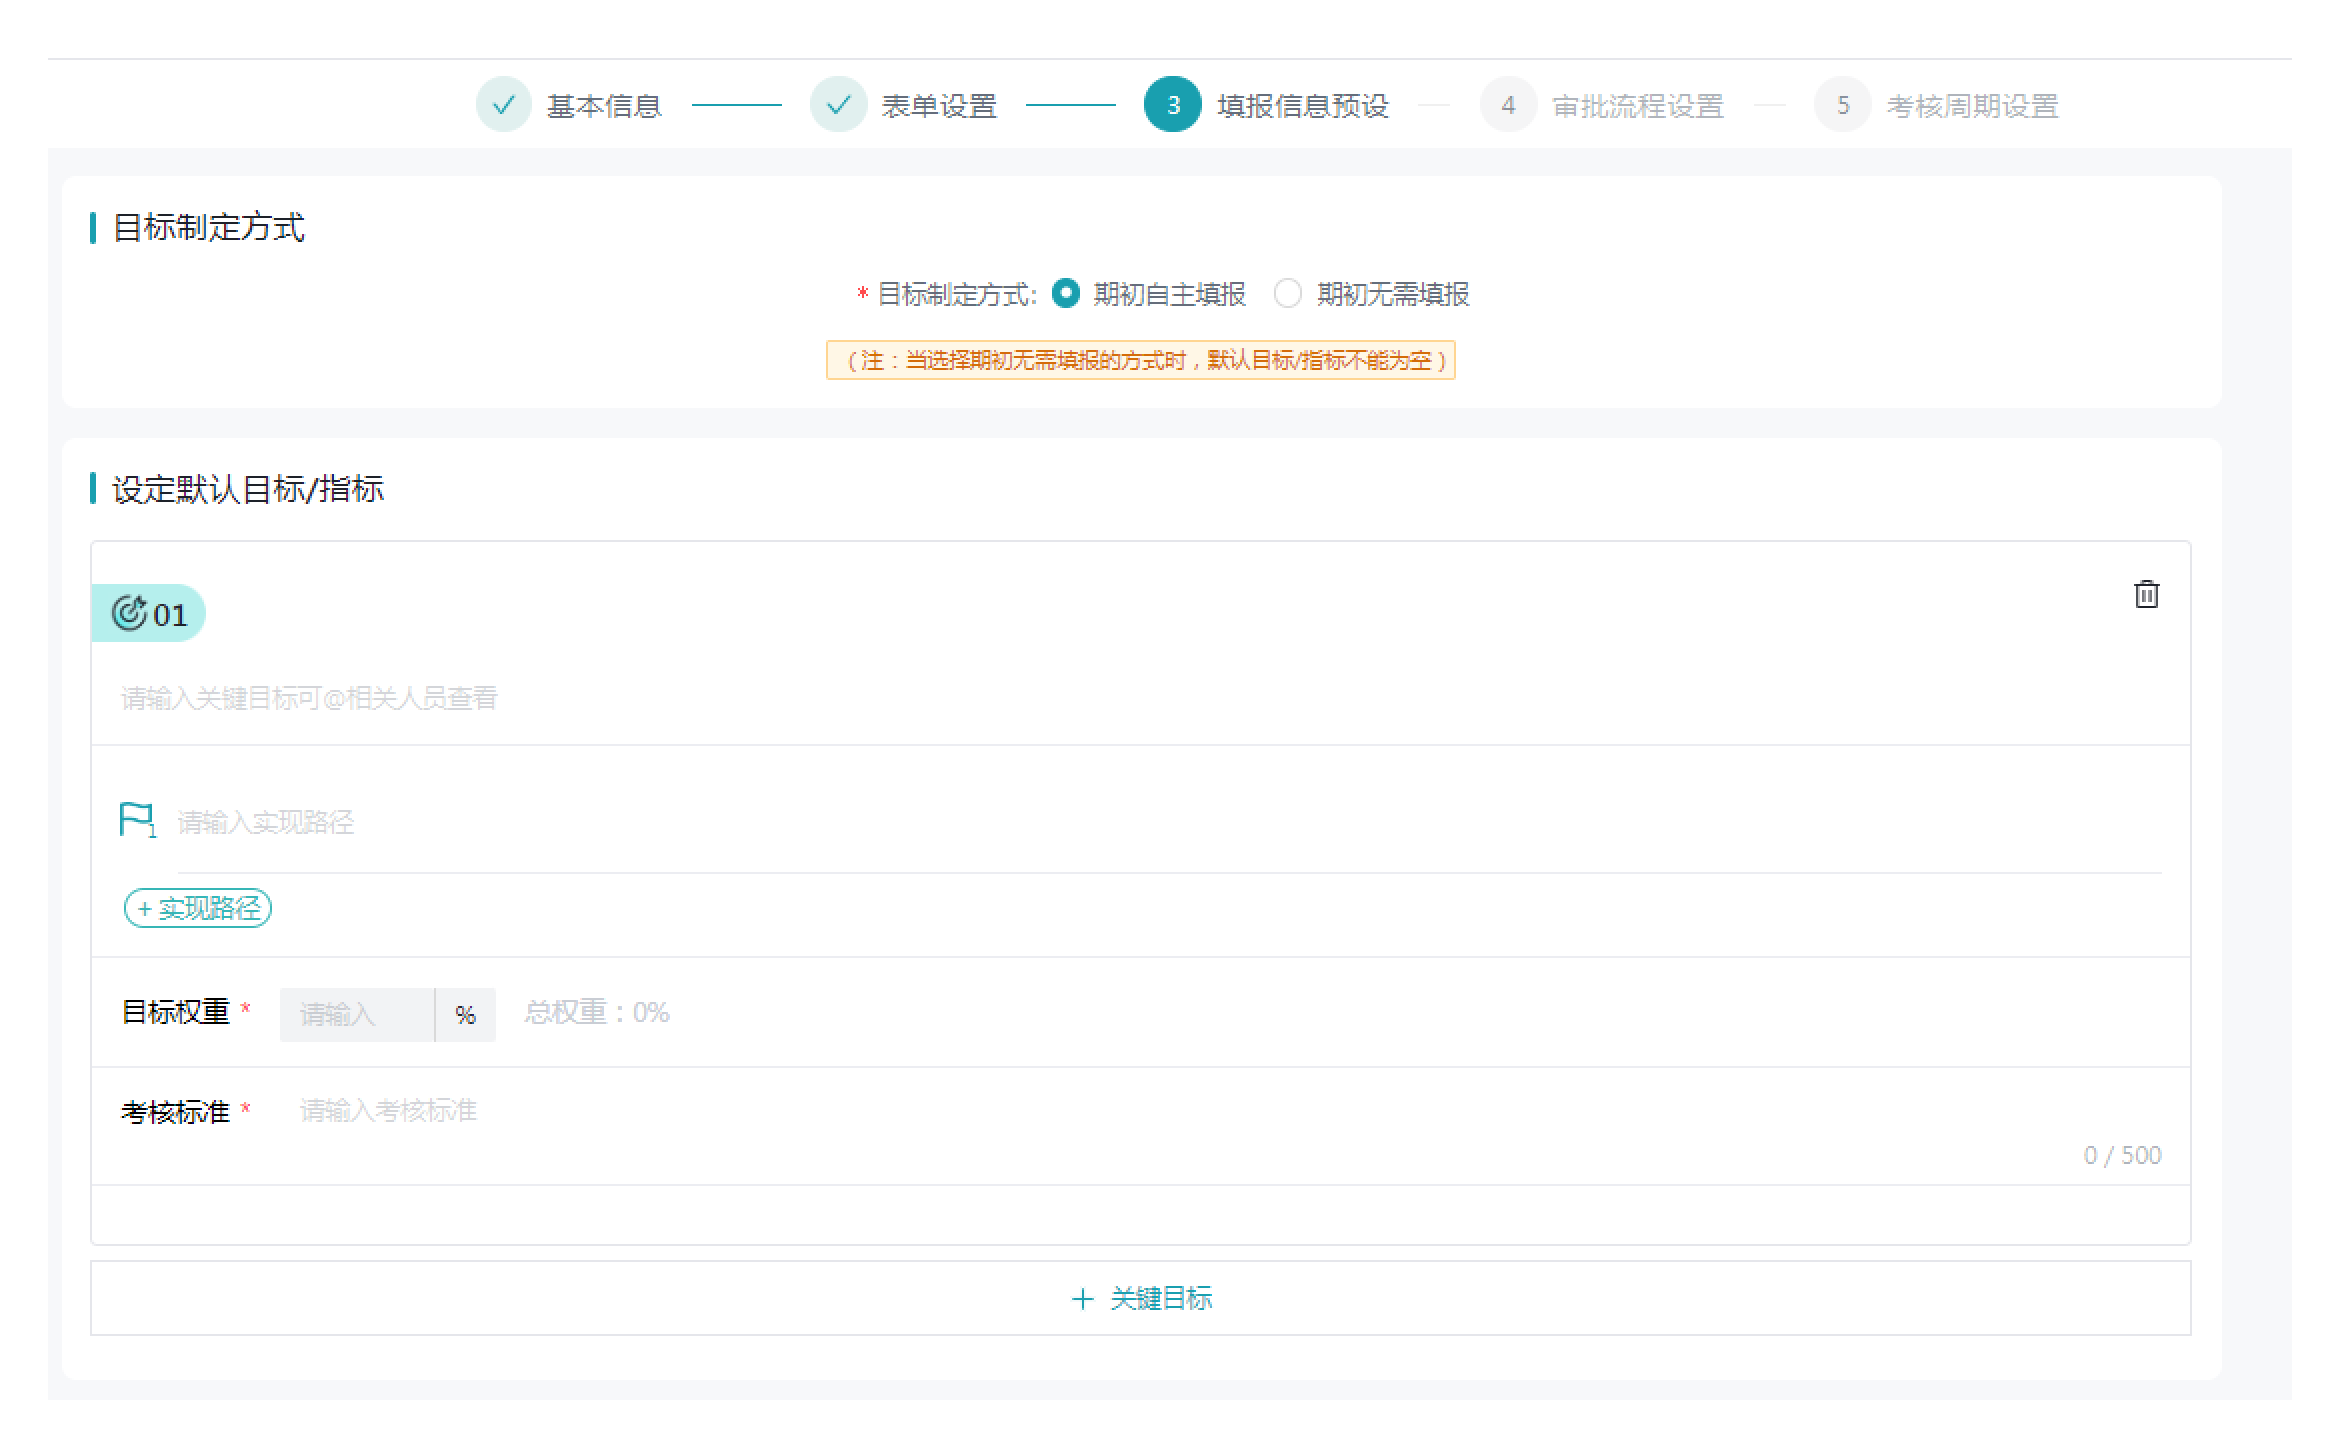This screenshot has width=2340, height=1448.
Task: Click the flag icon beside 实现路径 input
Action: (136, 820)
